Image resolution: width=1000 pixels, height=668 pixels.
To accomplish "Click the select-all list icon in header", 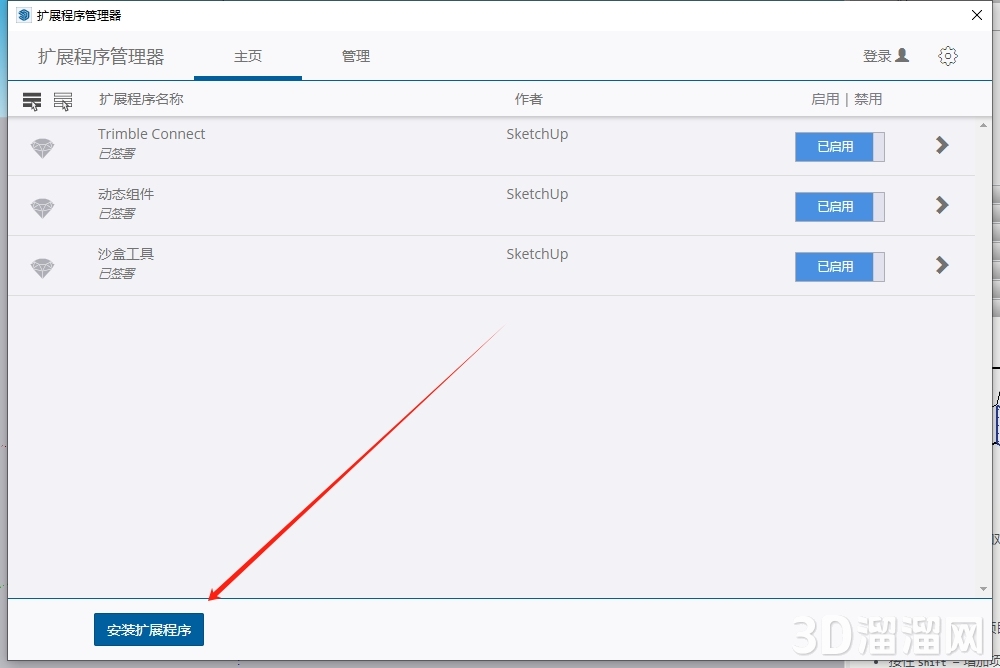I will (x=32, y=101).
